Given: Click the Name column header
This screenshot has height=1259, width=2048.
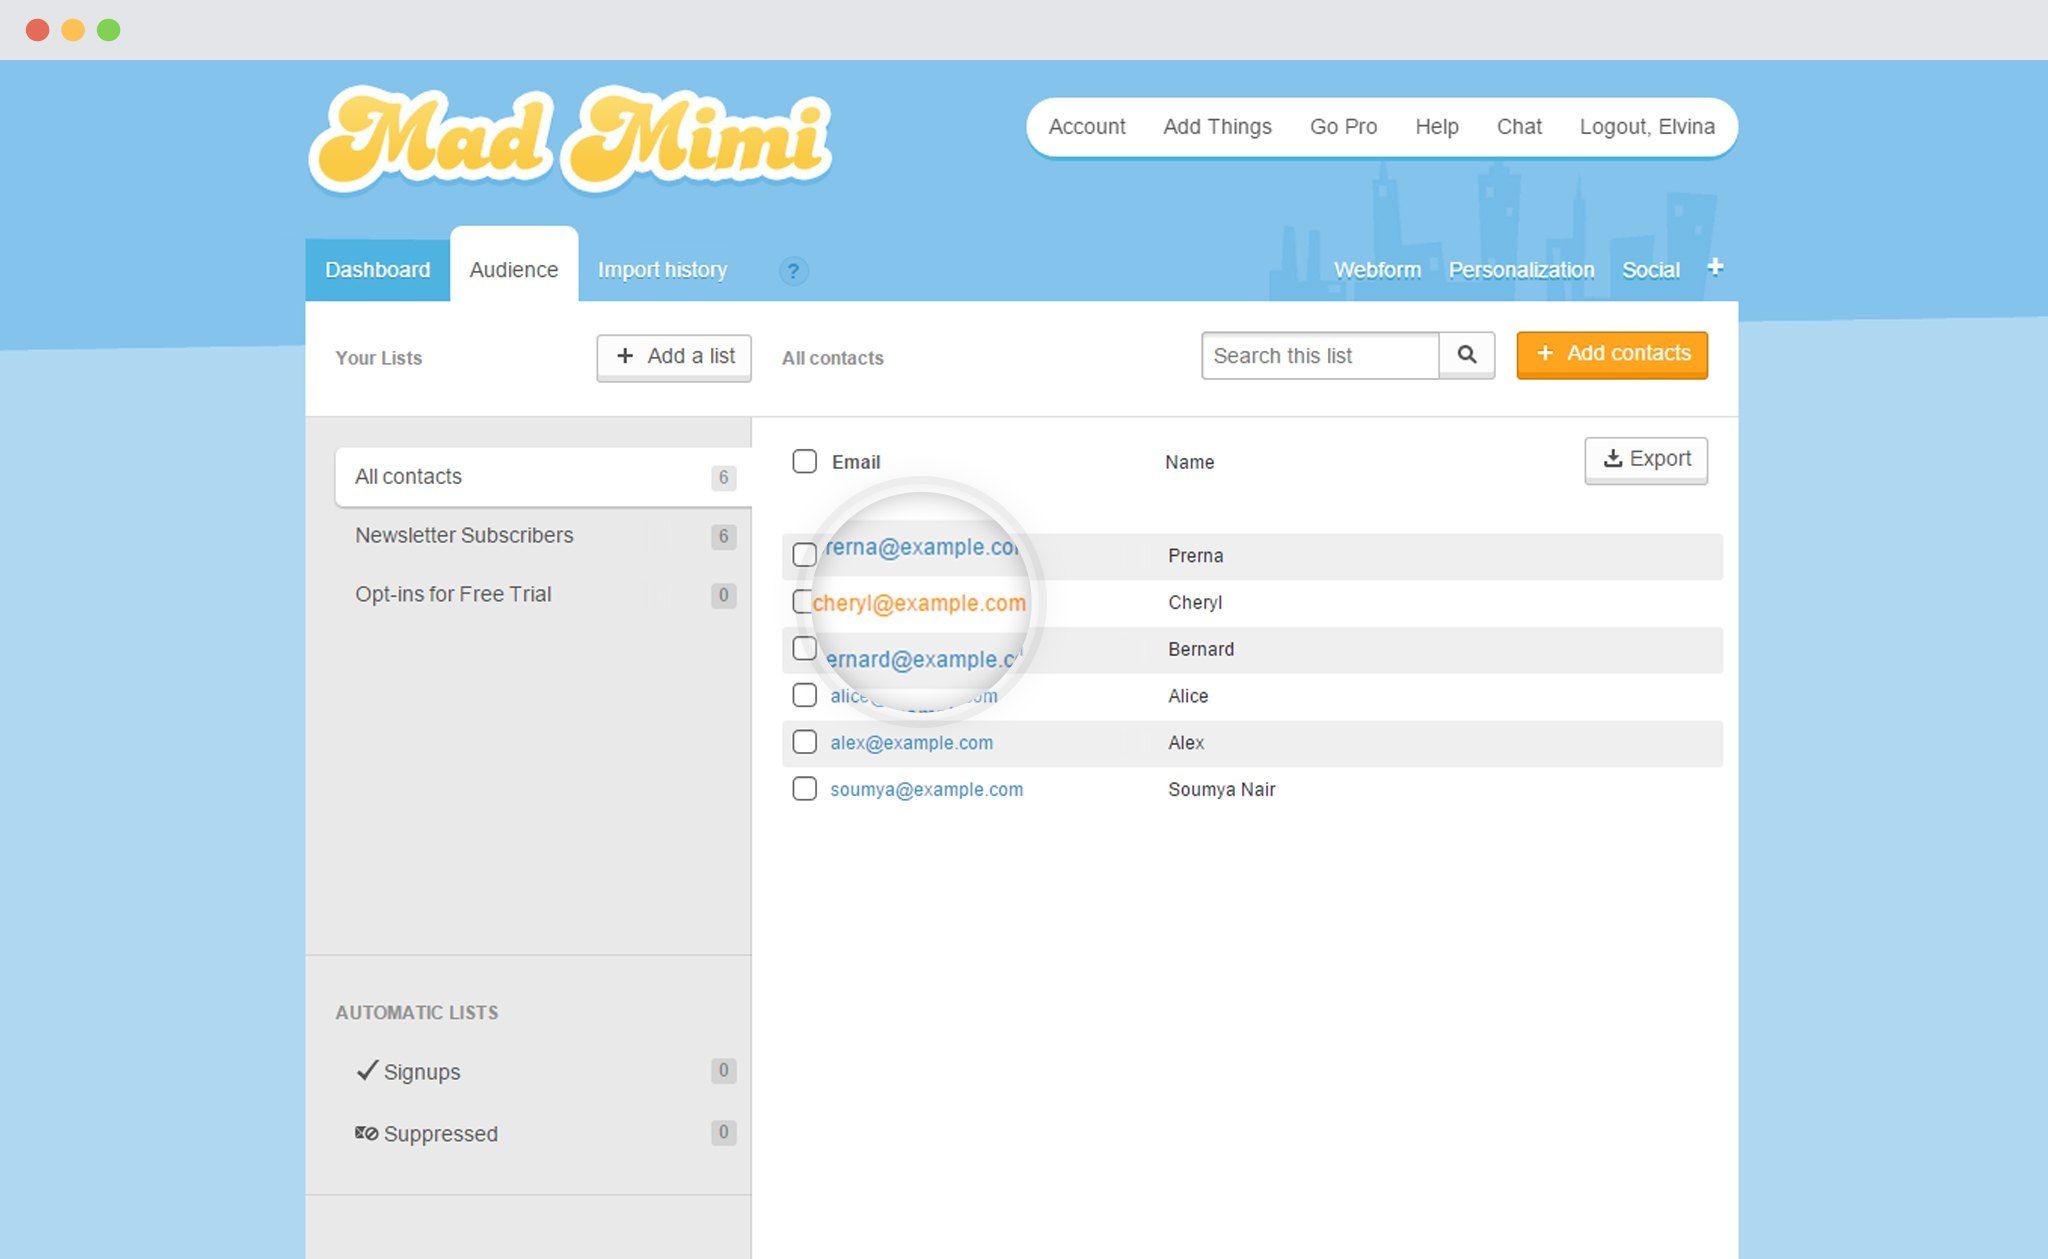Looking at the screenshot, I should click(x=1189, y=462).
